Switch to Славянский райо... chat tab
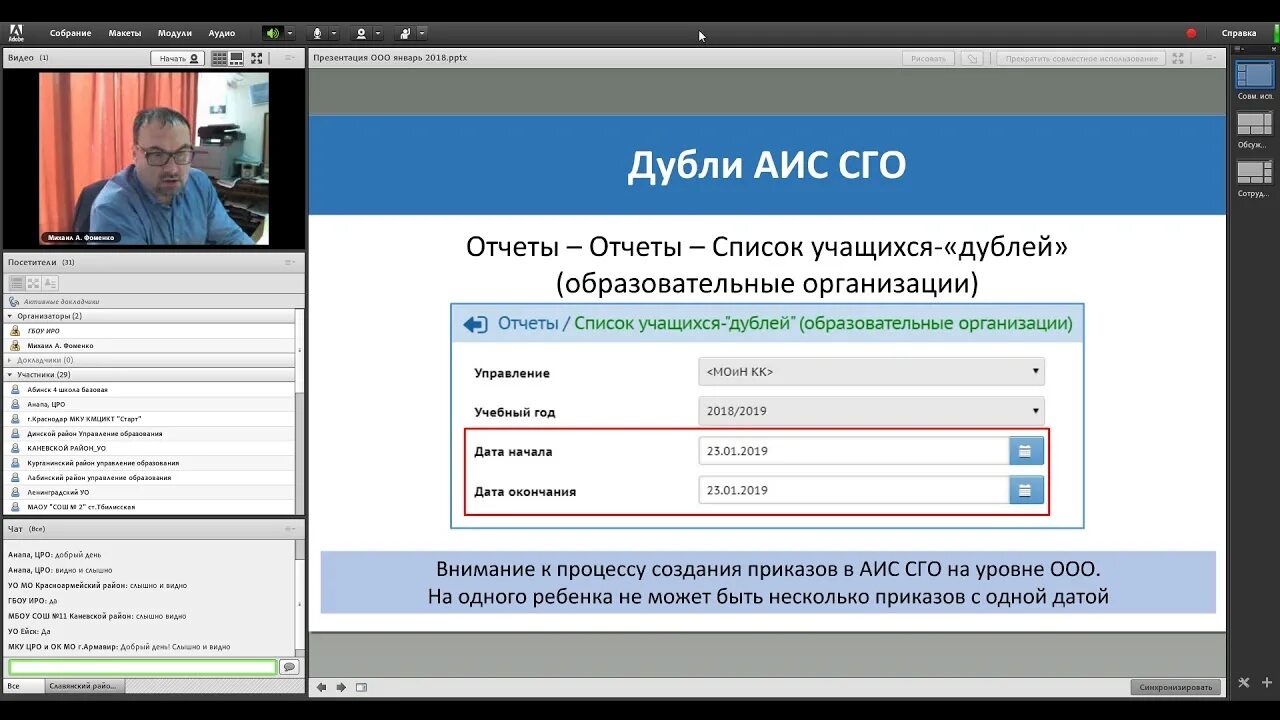1280x720 pixels. click(84, 686)
